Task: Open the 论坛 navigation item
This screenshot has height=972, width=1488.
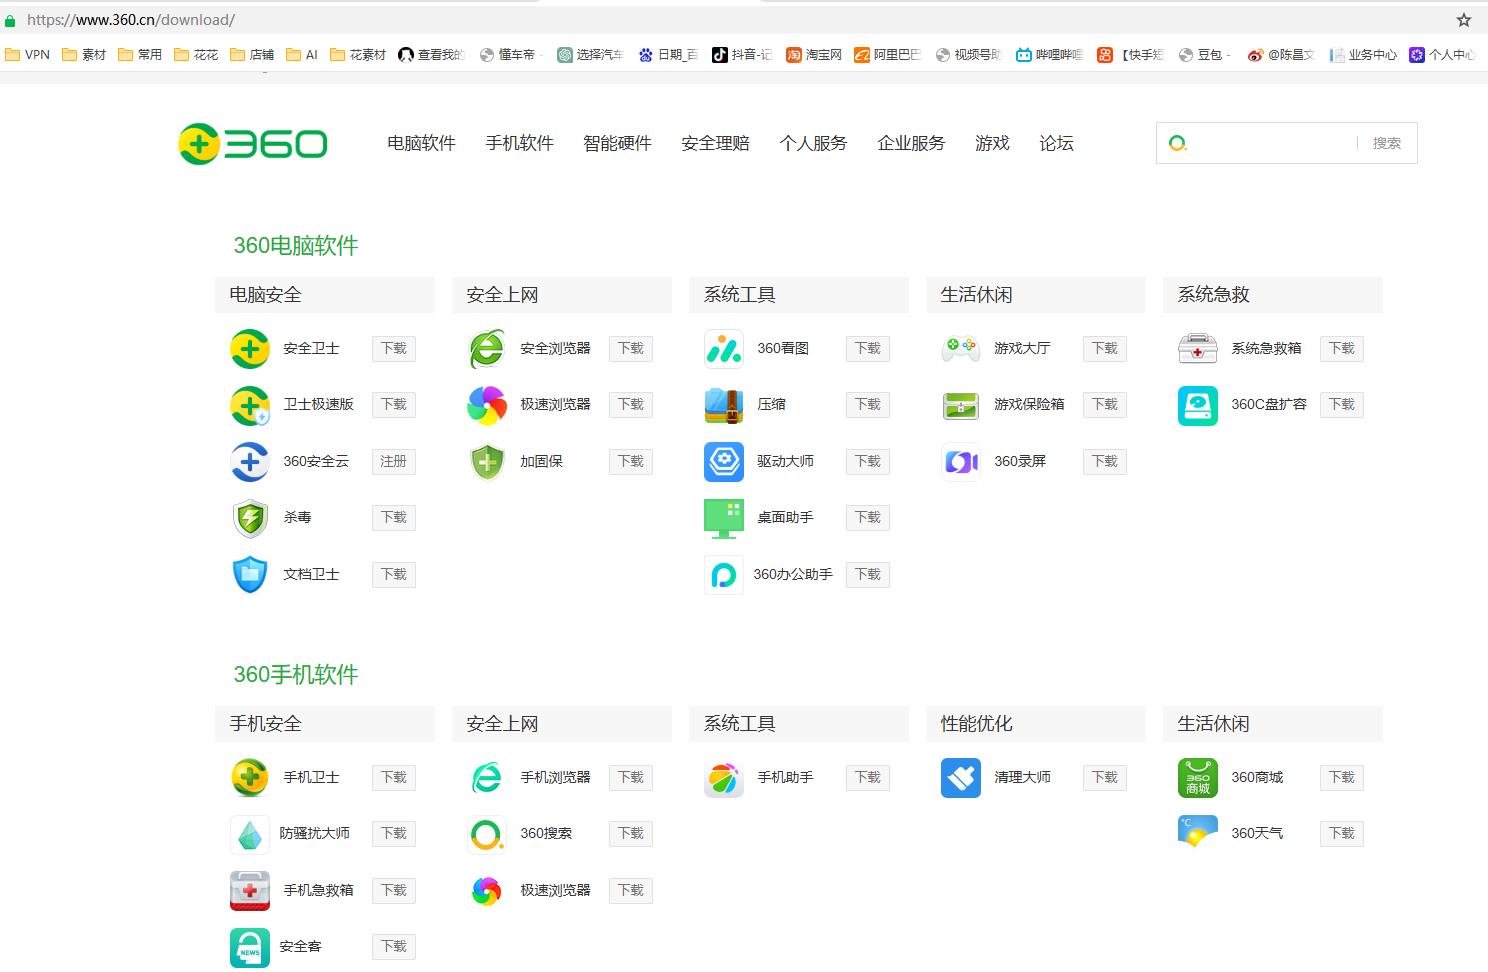Action: coord(1056,143)
